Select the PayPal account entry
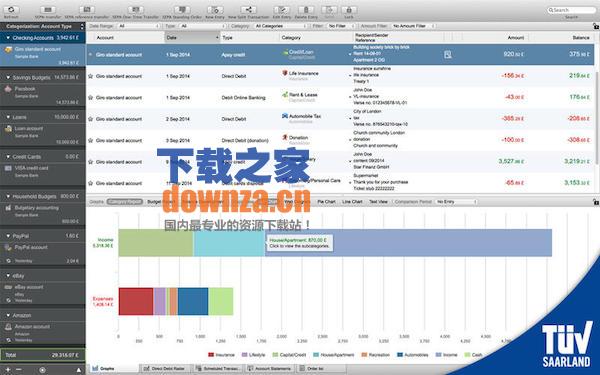The image size is (600, 375). (x=43, y=253)
